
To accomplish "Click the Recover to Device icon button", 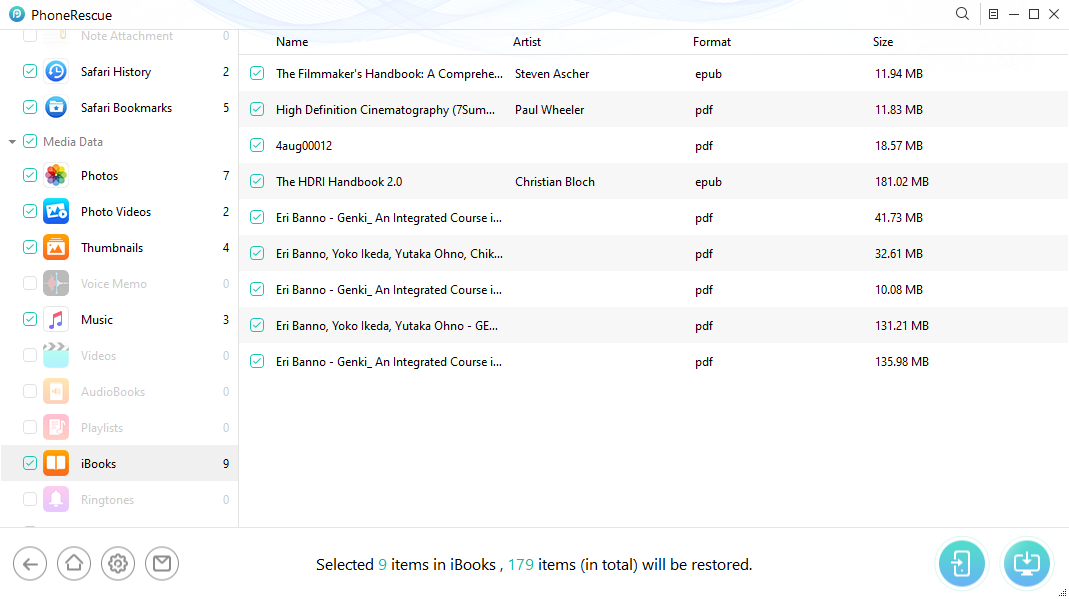I will (x=961, y=564).
